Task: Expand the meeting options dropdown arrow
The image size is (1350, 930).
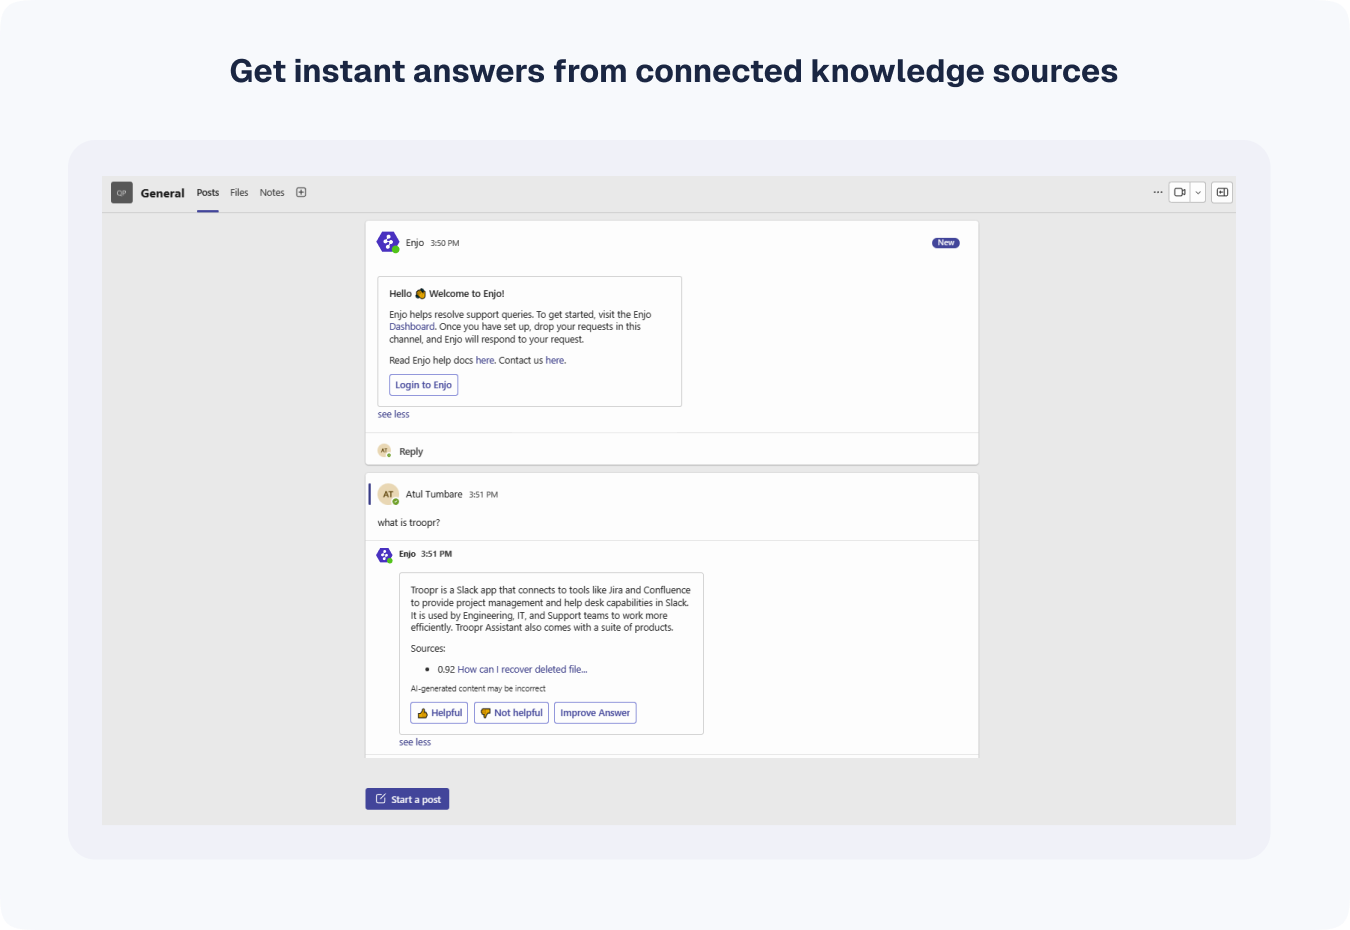Action: 1198,192
